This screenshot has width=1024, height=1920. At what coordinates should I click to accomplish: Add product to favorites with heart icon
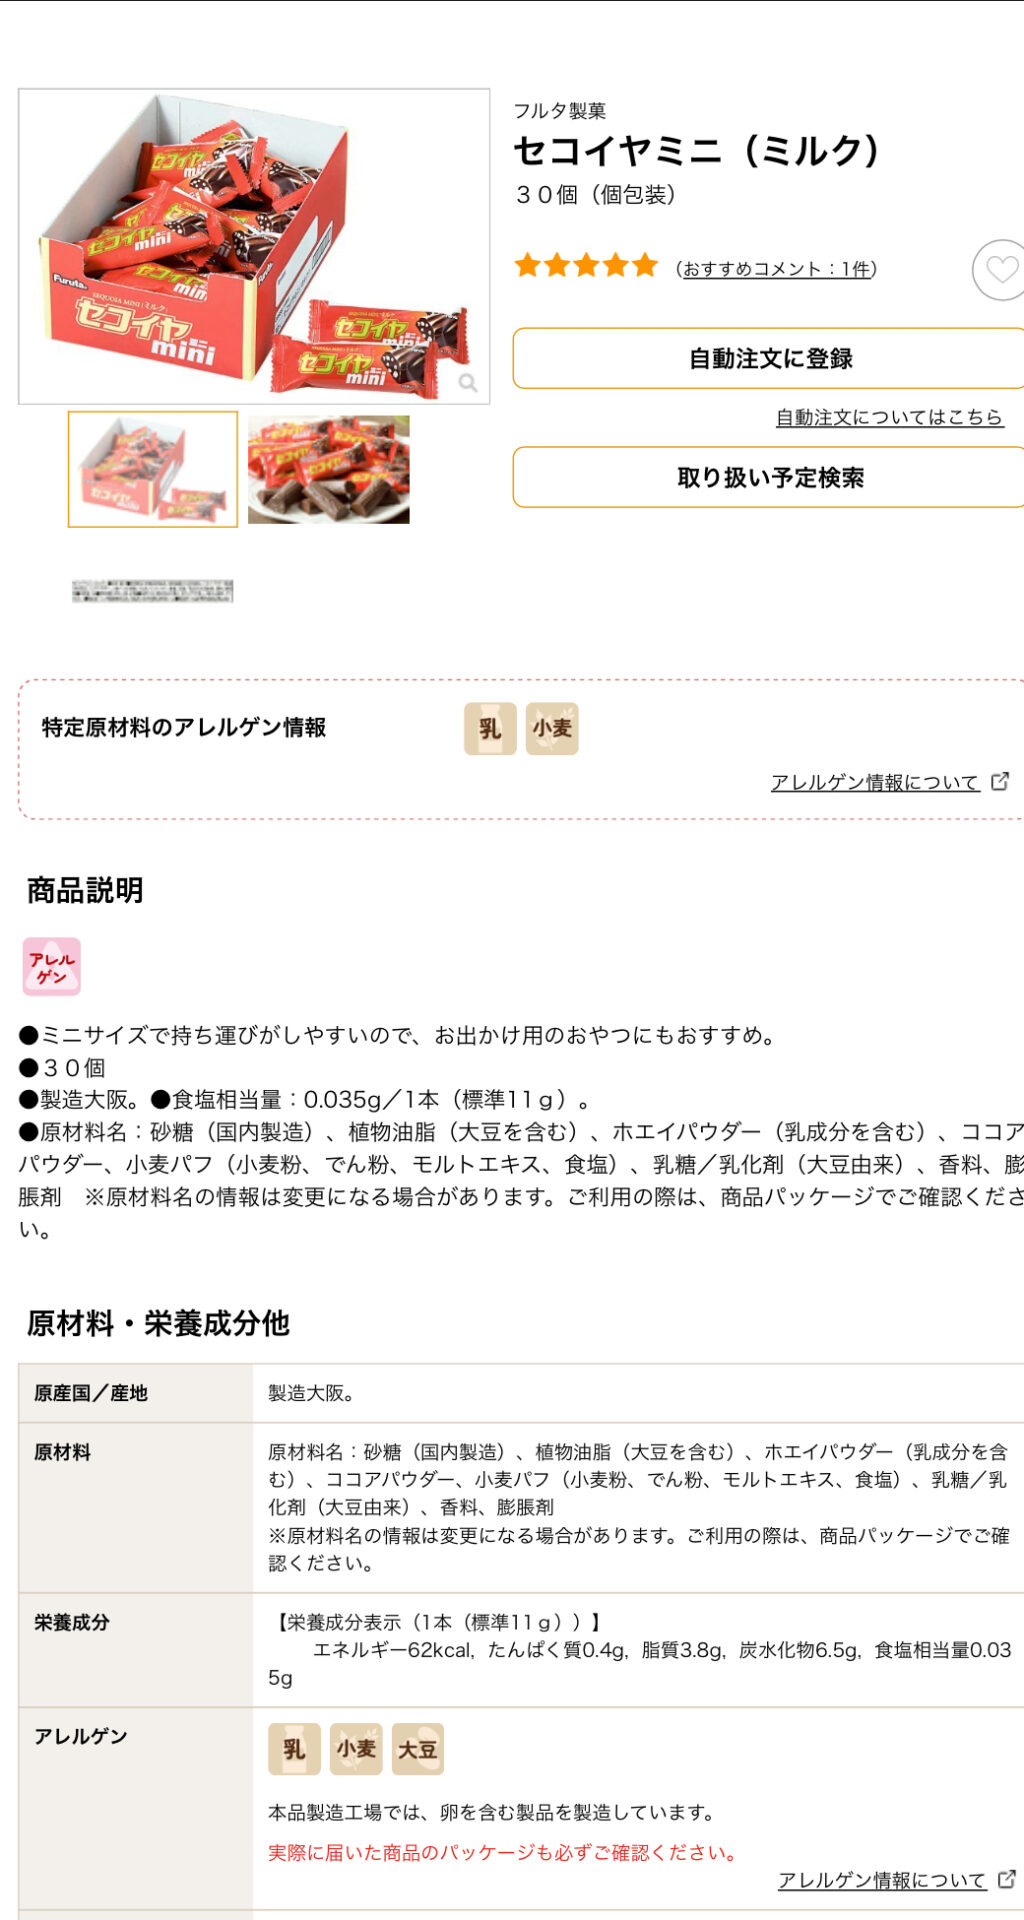[1000, 270]
